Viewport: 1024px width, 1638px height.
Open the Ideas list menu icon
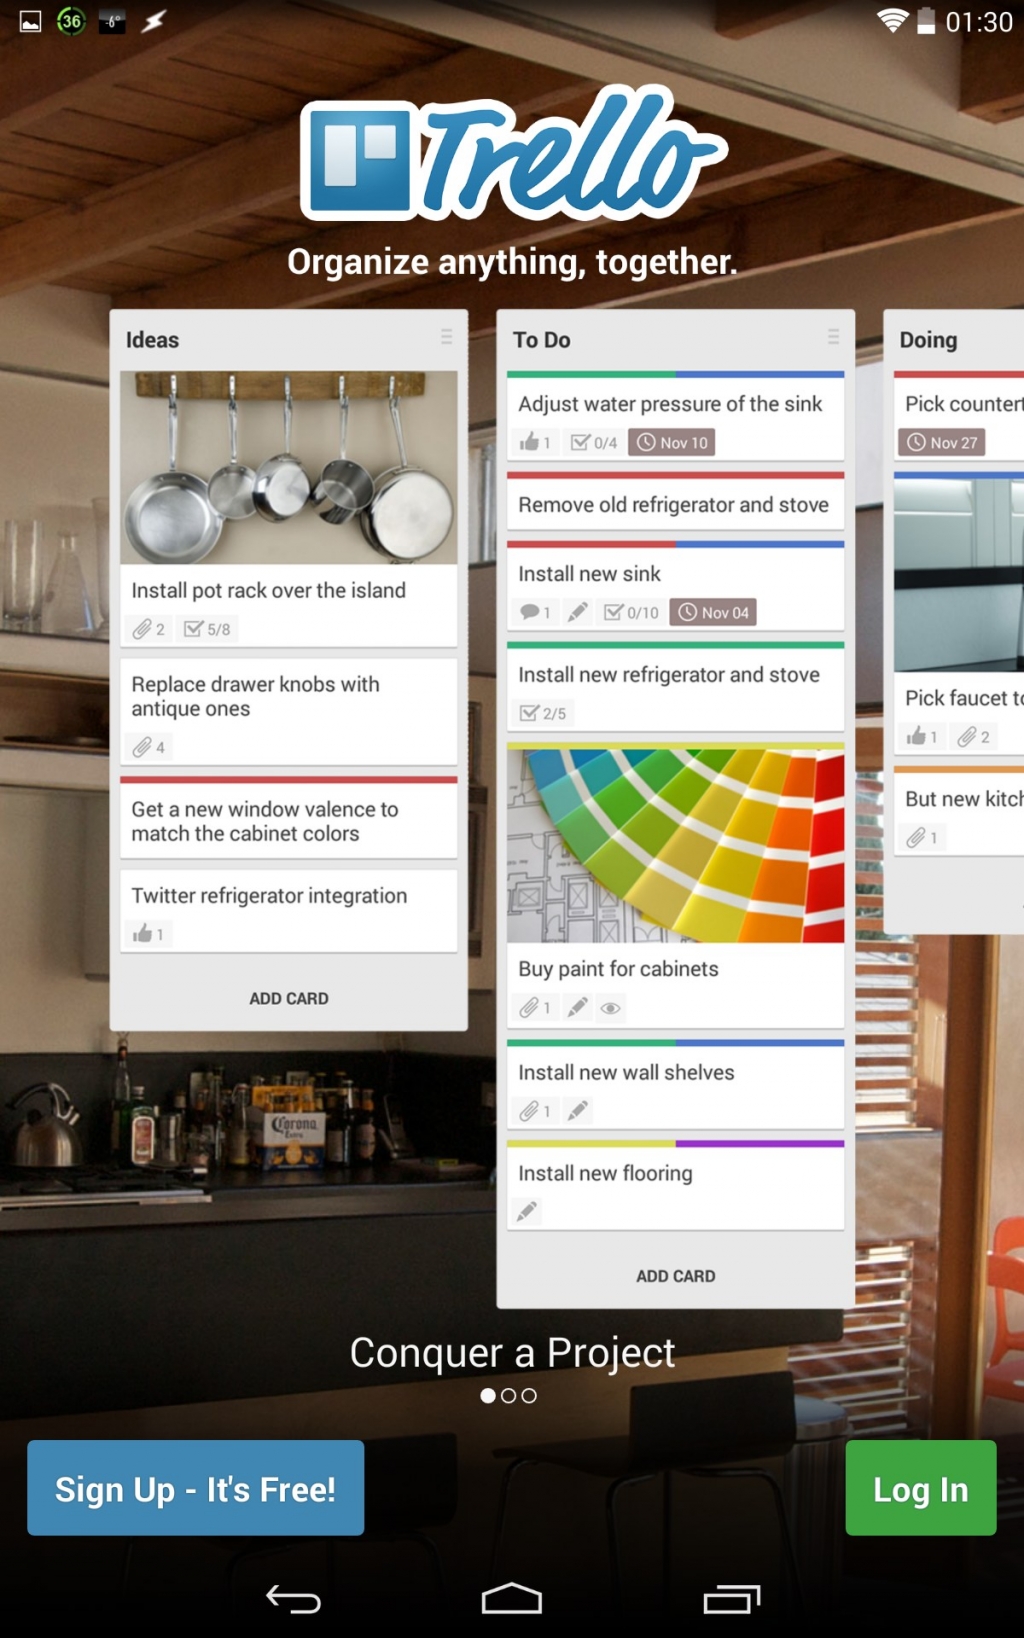coord(446,337)
